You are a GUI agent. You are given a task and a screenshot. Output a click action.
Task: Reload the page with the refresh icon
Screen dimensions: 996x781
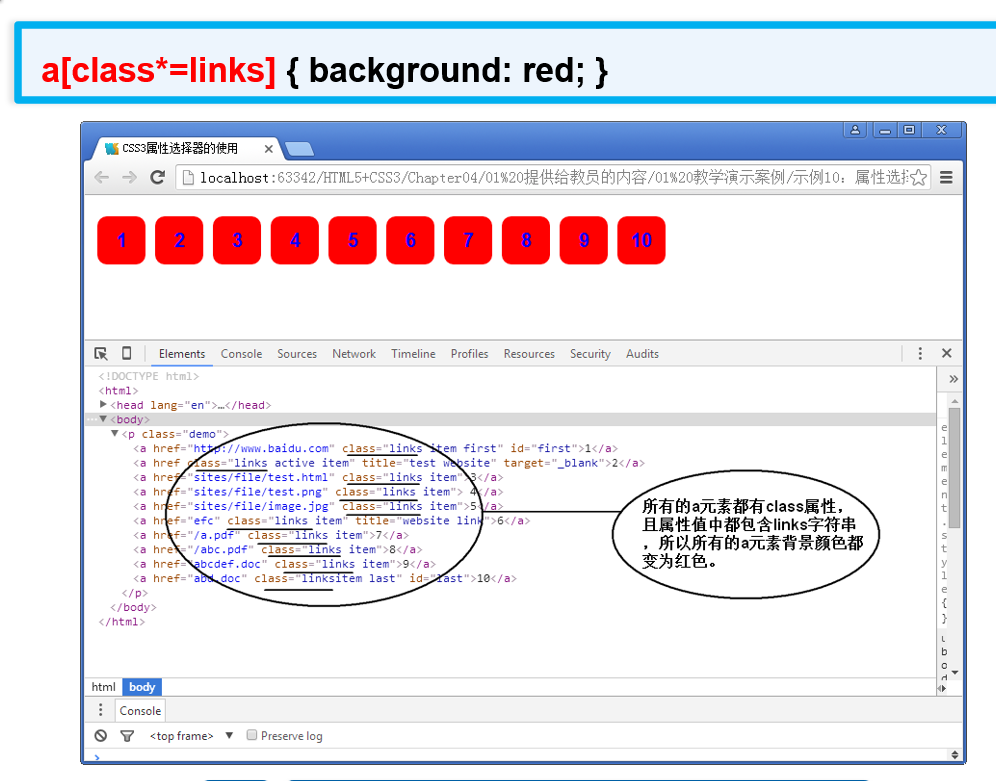click(x=158, y=177)
